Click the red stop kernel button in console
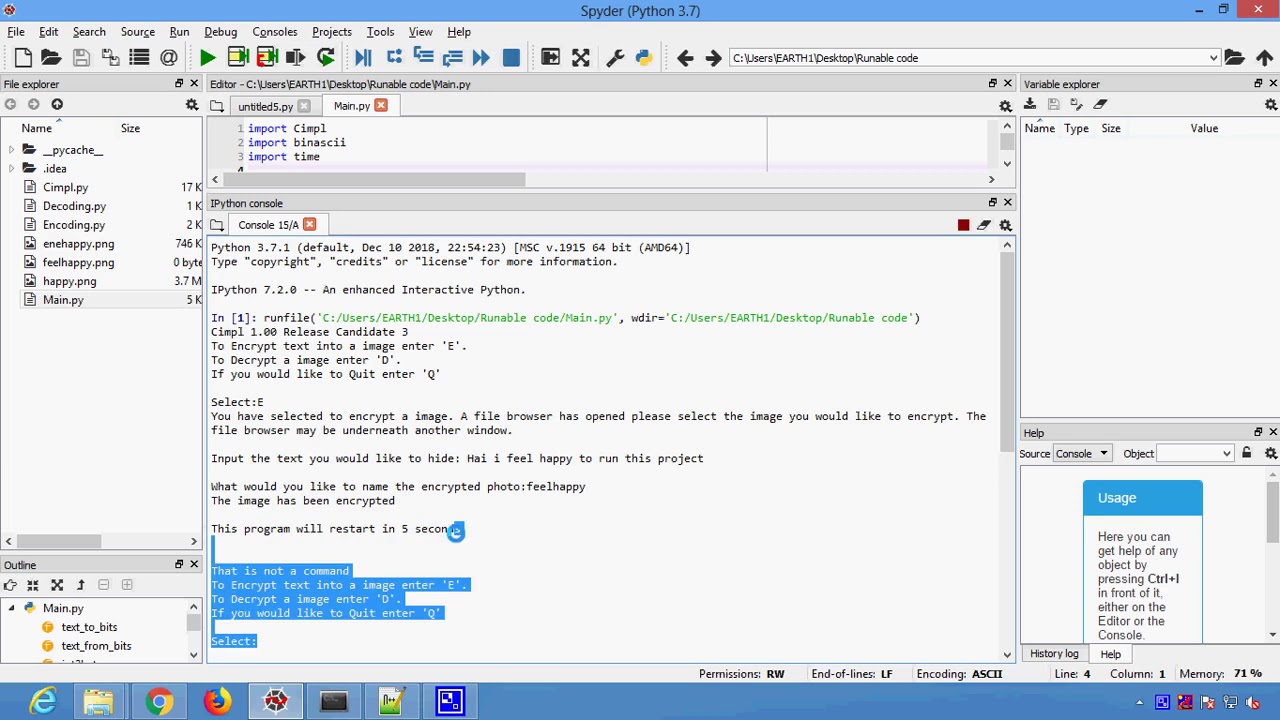The height and width of the screenshot is (720, 1280). click(x=963, y=225)
